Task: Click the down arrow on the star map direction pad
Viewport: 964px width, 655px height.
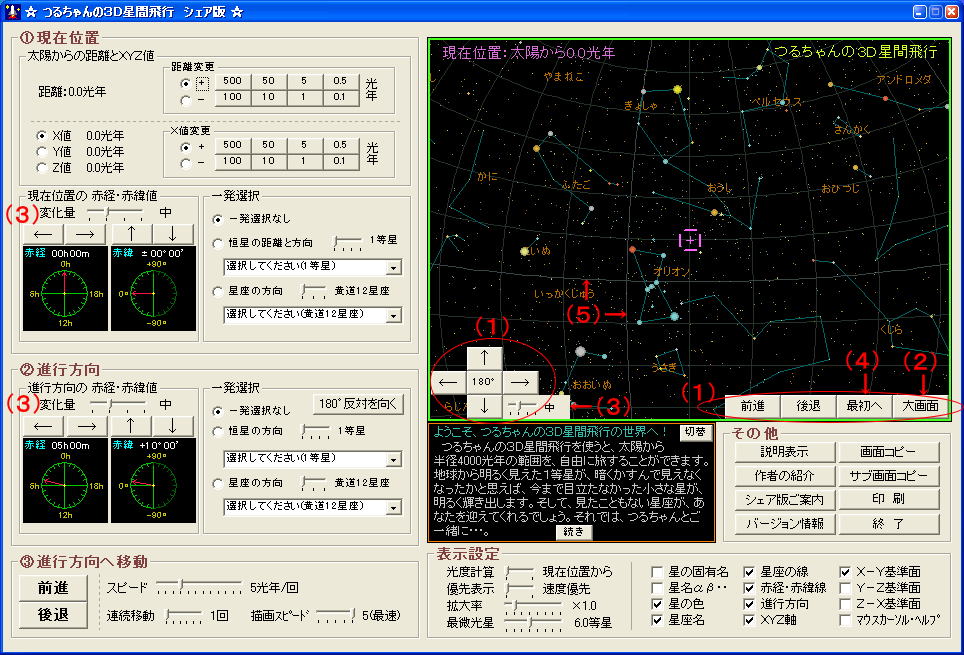Action: tap(485, 405)
